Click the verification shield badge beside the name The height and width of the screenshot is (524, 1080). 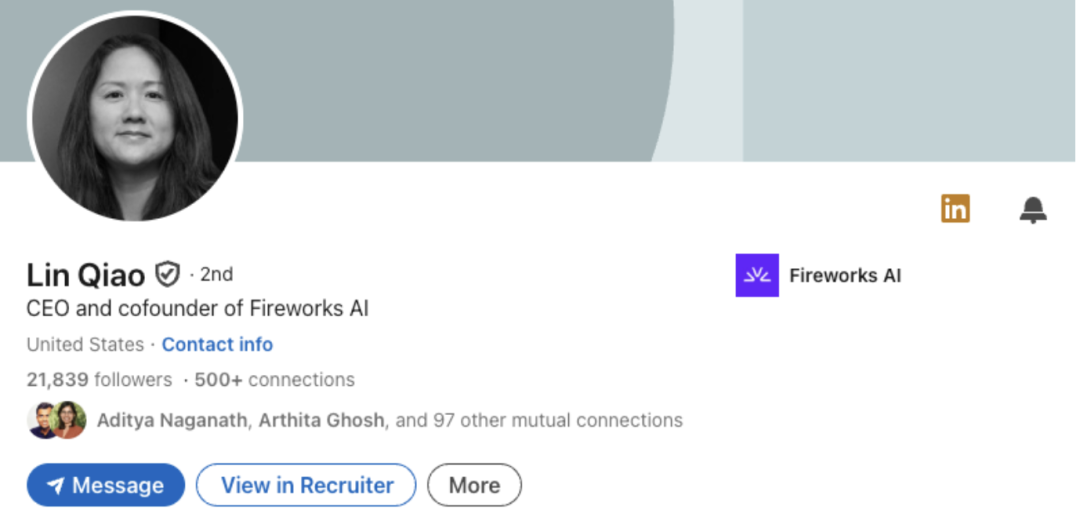[x=167, y=274]
